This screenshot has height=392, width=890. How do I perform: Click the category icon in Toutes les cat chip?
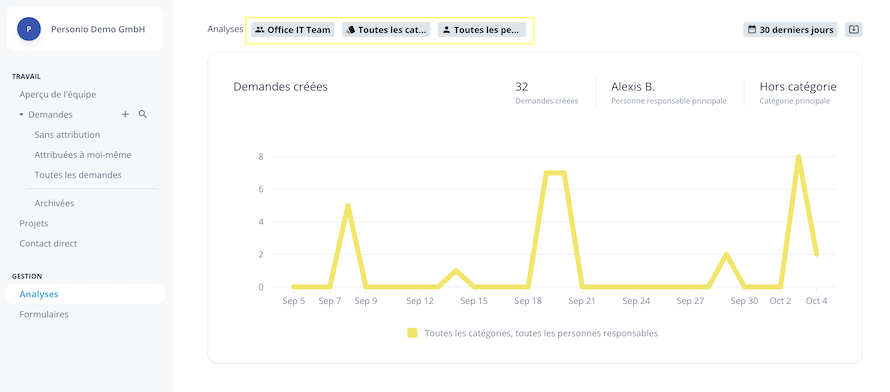(x=351, y=29)
